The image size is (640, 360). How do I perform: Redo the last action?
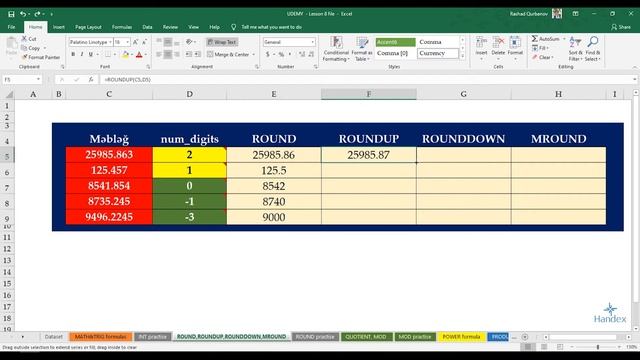[x=37, y=14]
